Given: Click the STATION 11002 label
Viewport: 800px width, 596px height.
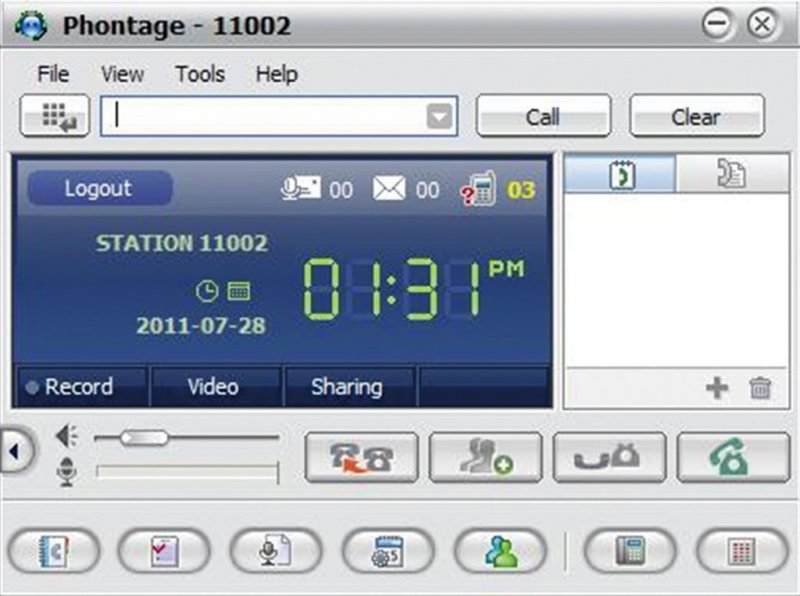Looking at the screenshot, I should 182,243.
